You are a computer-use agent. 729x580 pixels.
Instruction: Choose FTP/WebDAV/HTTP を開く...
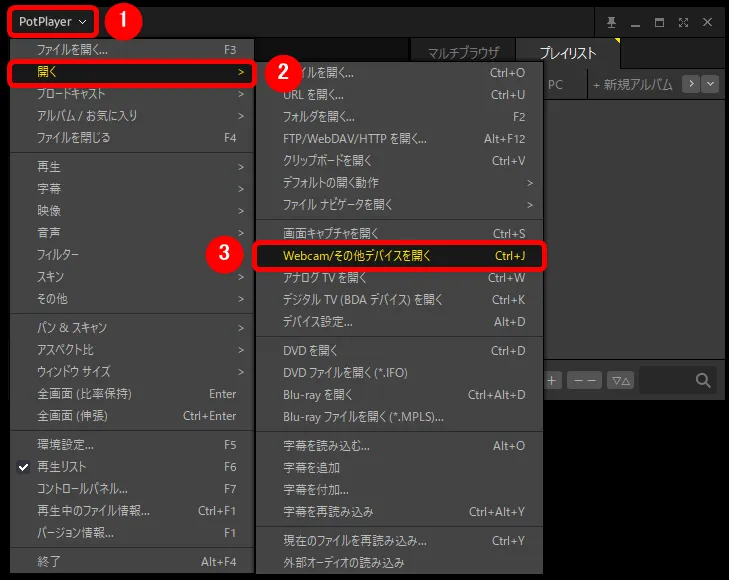click(x=399, y=138)
